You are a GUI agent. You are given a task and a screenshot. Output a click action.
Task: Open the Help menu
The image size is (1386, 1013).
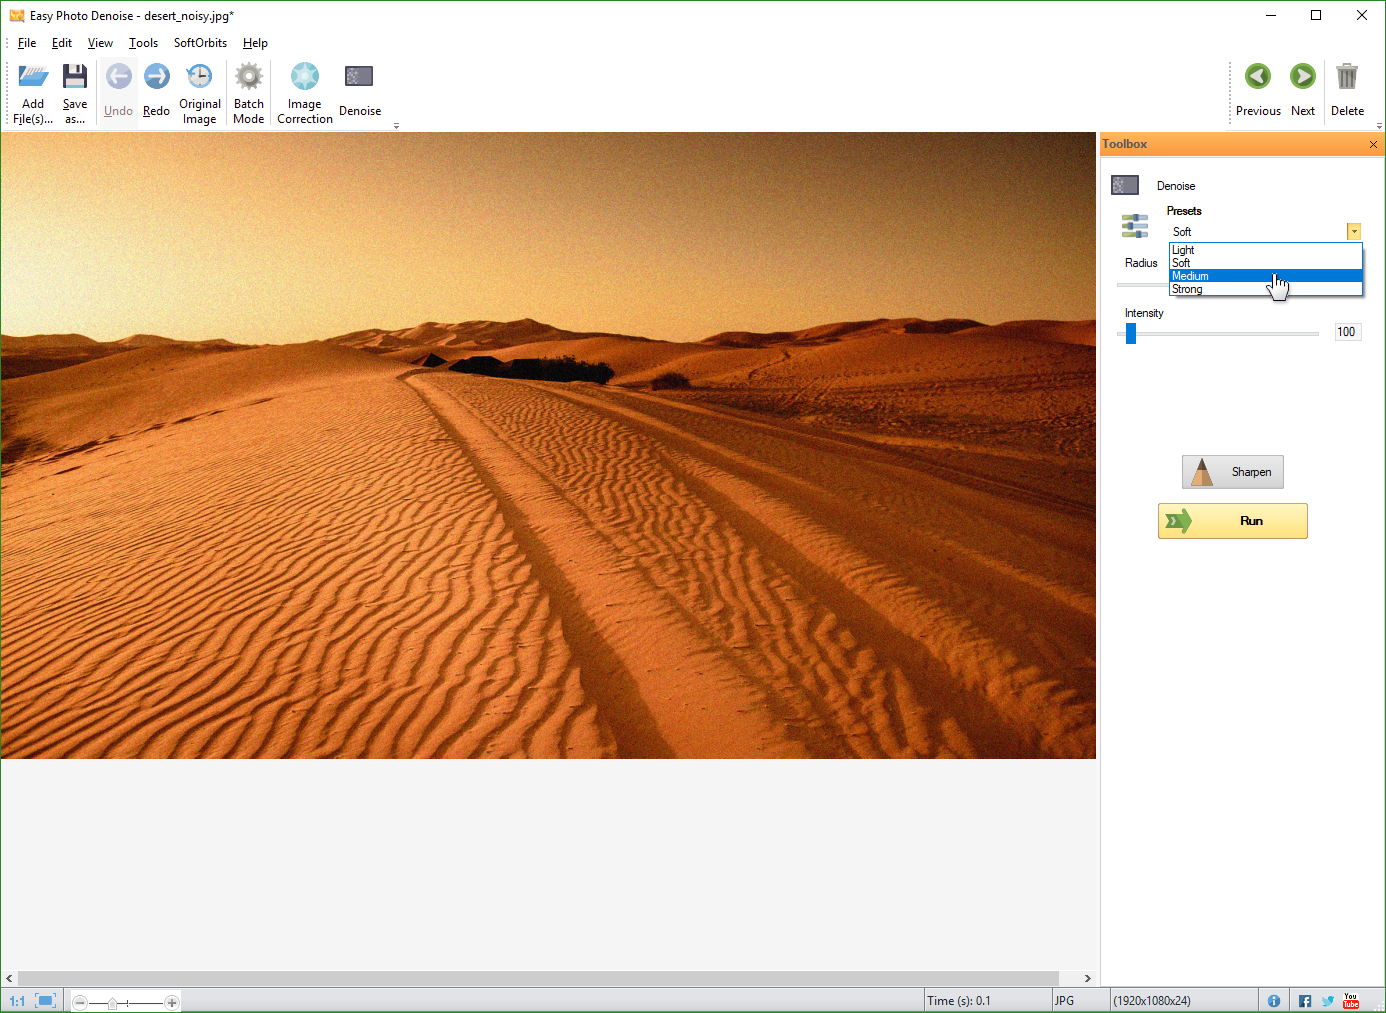[x=255, y=43]
